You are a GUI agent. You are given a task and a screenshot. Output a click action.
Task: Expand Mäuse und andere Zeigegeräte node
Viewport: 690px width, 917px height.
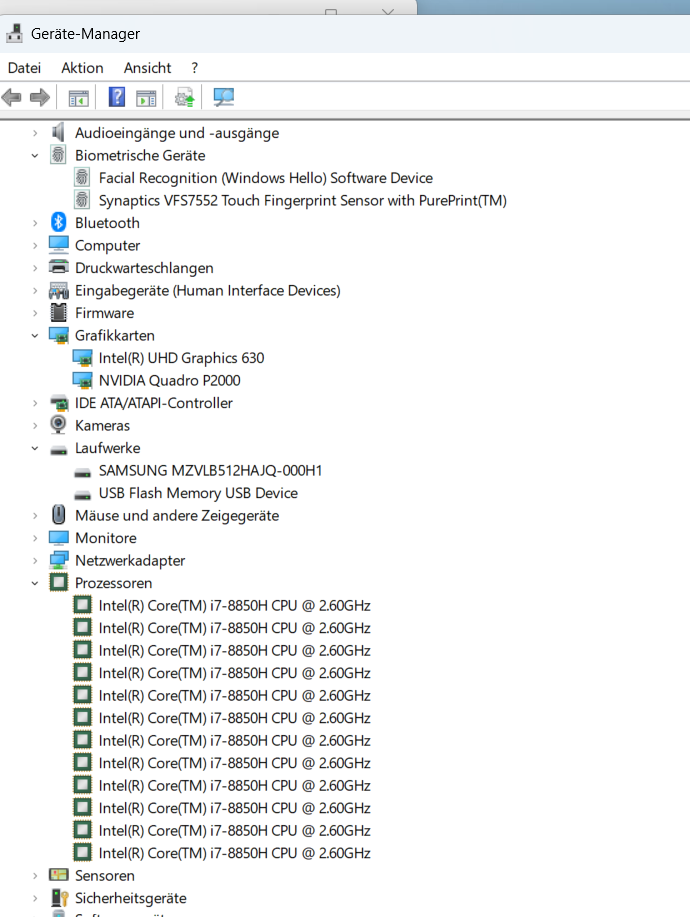point(35,515)
